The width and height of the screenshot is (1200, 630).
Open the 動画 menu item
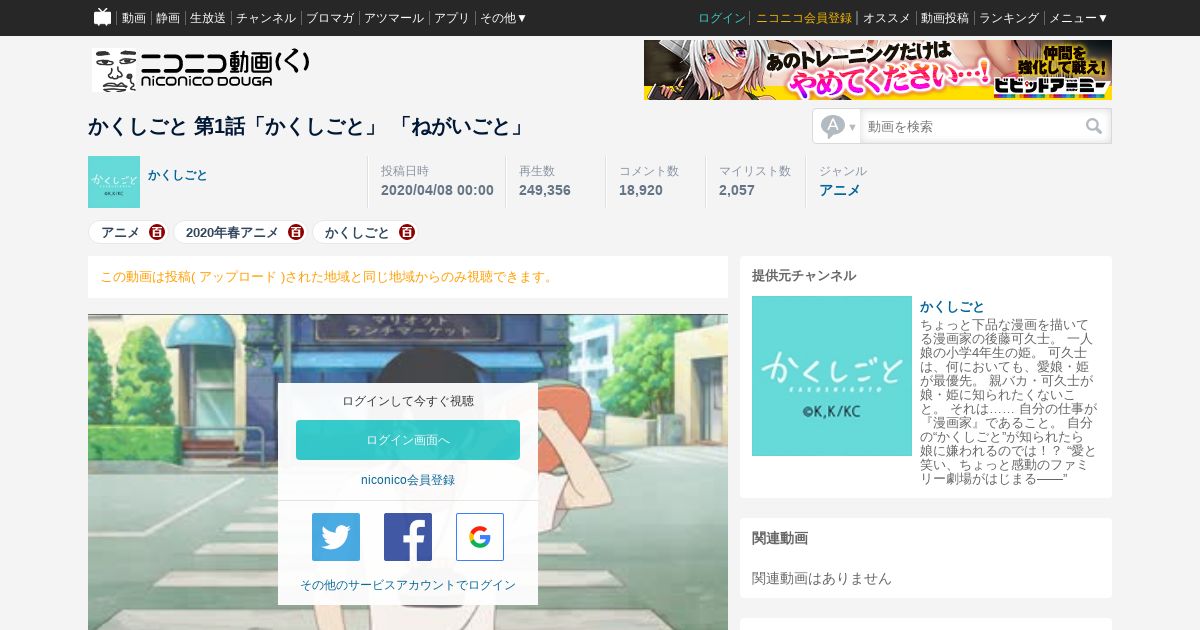coord(134,18)
